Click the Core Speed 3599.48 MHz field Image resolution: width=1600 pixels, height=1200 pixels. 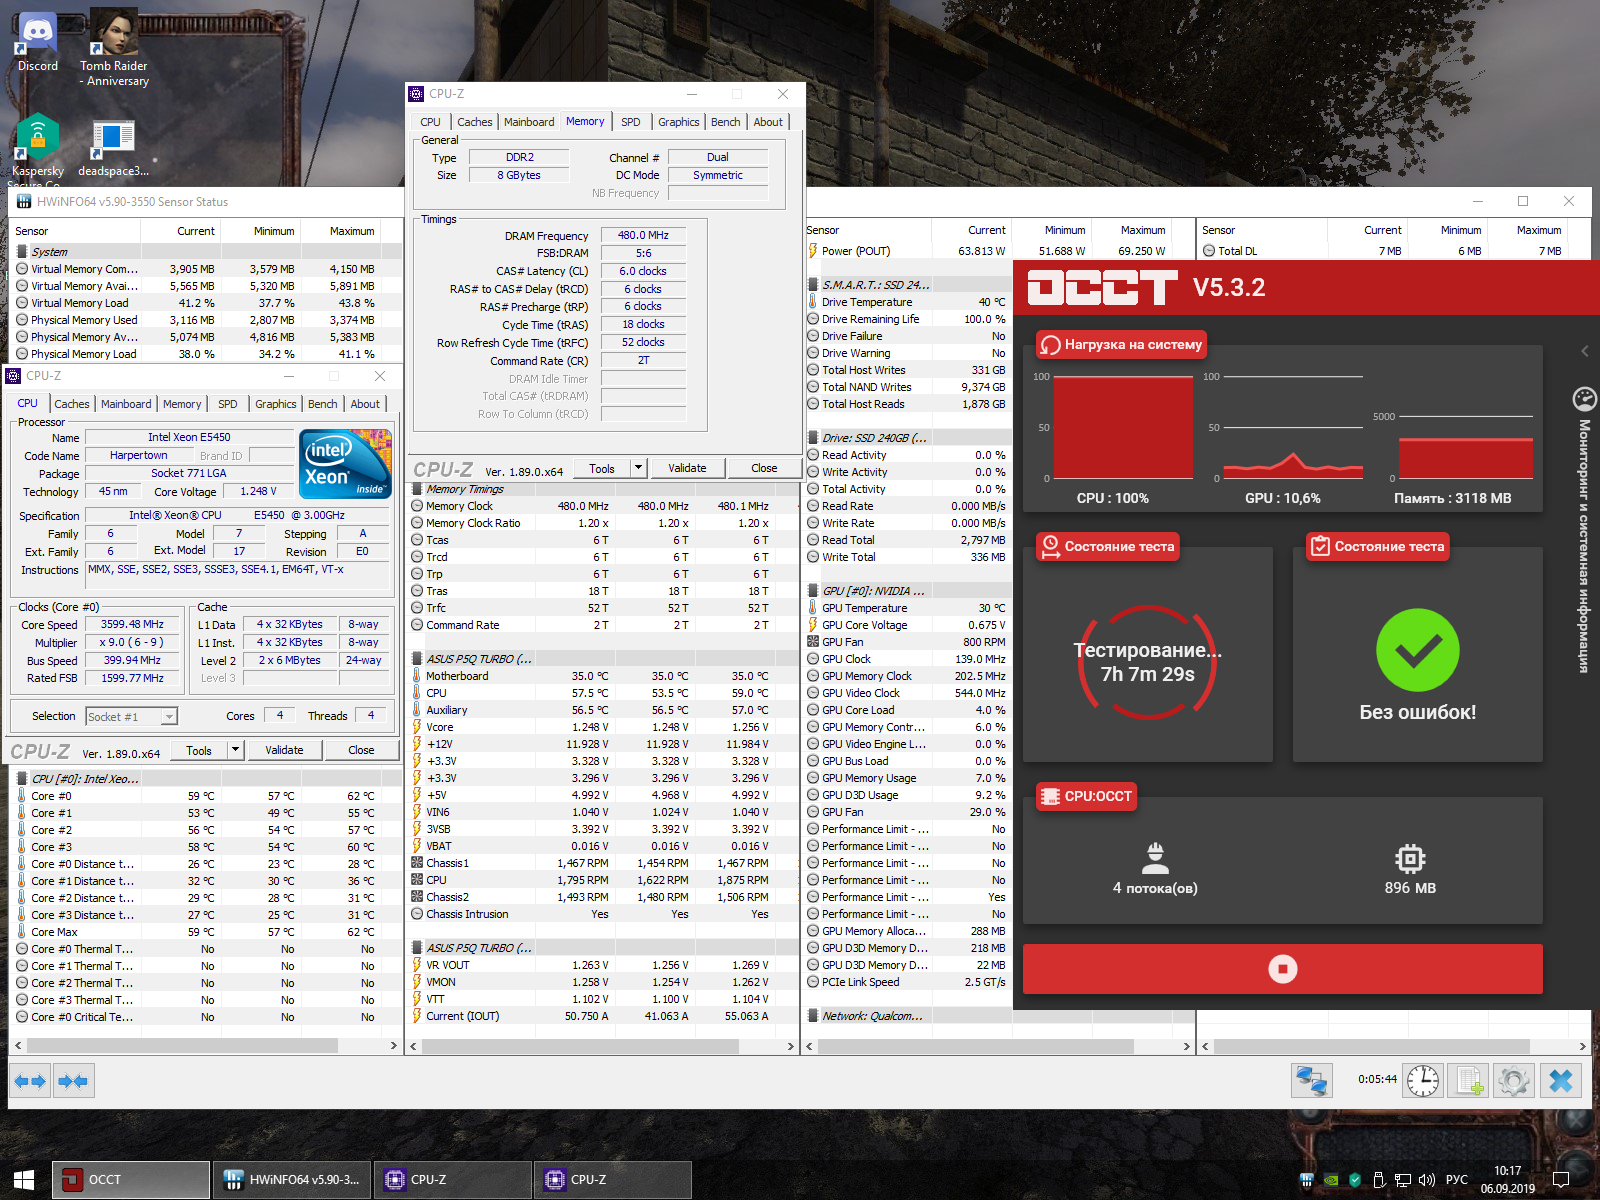coord(132,624)
